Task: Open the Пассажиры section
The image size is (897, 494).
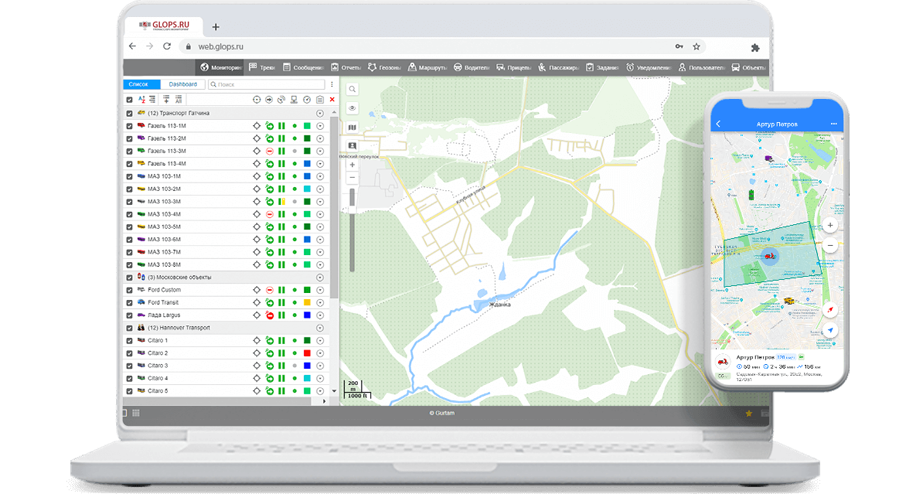Action: tap(558, 67)
